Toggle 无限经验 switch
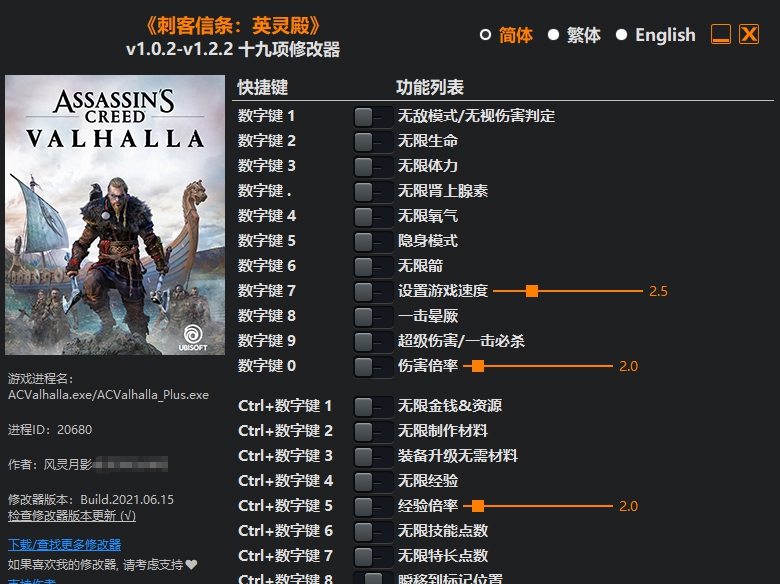The image size is (780, 584). 373,482
